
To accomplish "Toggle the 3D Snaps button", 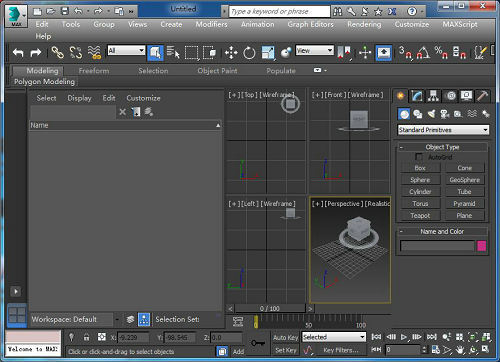I will coord(406,53).
